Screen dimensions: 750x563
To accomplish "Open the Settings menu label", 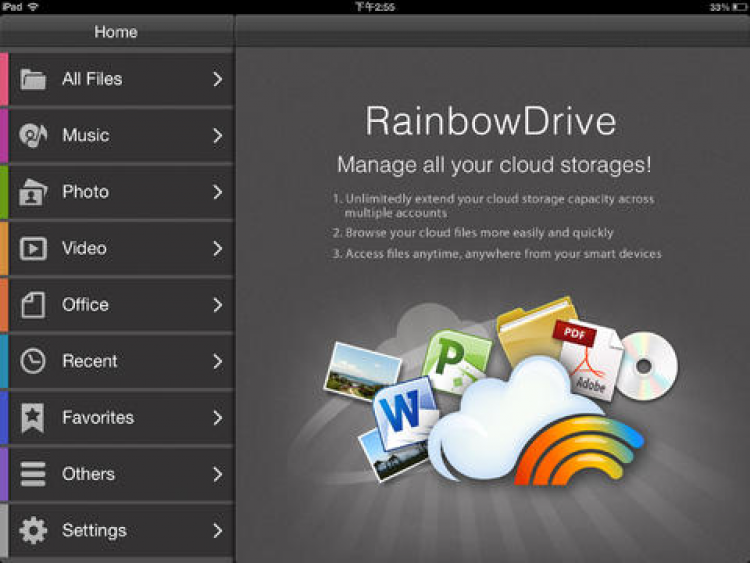I will [94, 530].
